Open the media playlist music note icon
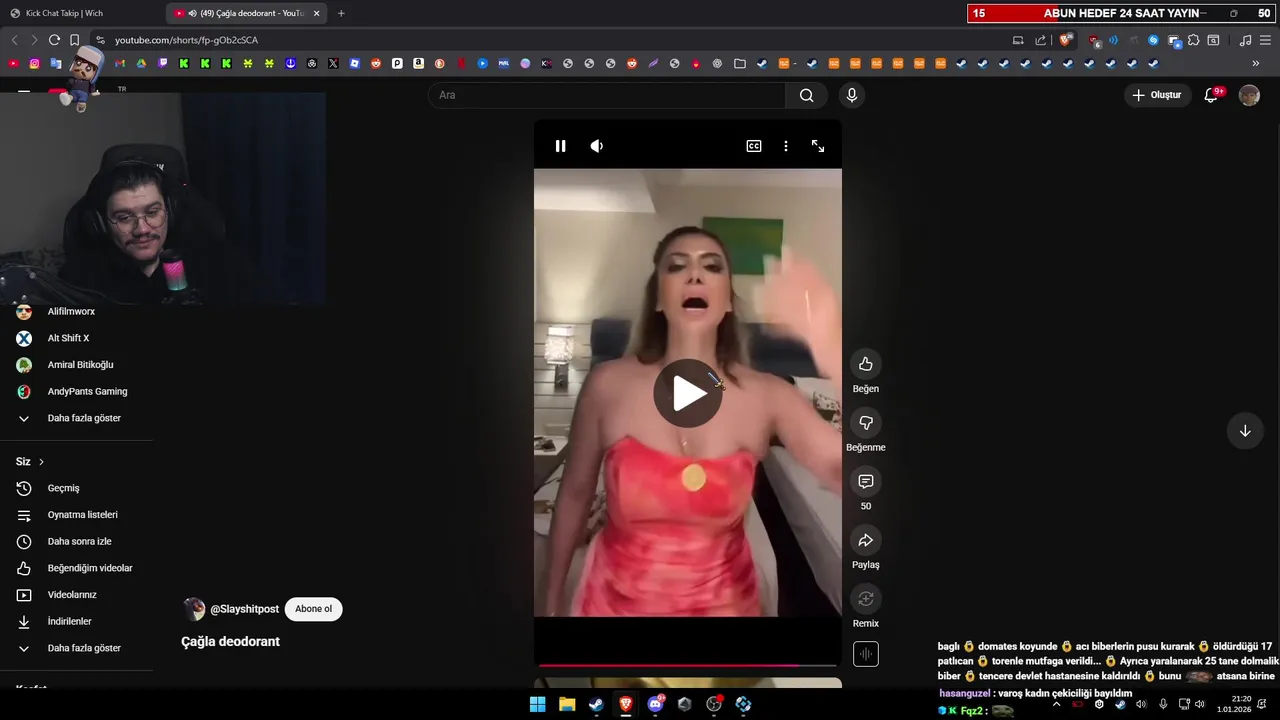 1245,40
